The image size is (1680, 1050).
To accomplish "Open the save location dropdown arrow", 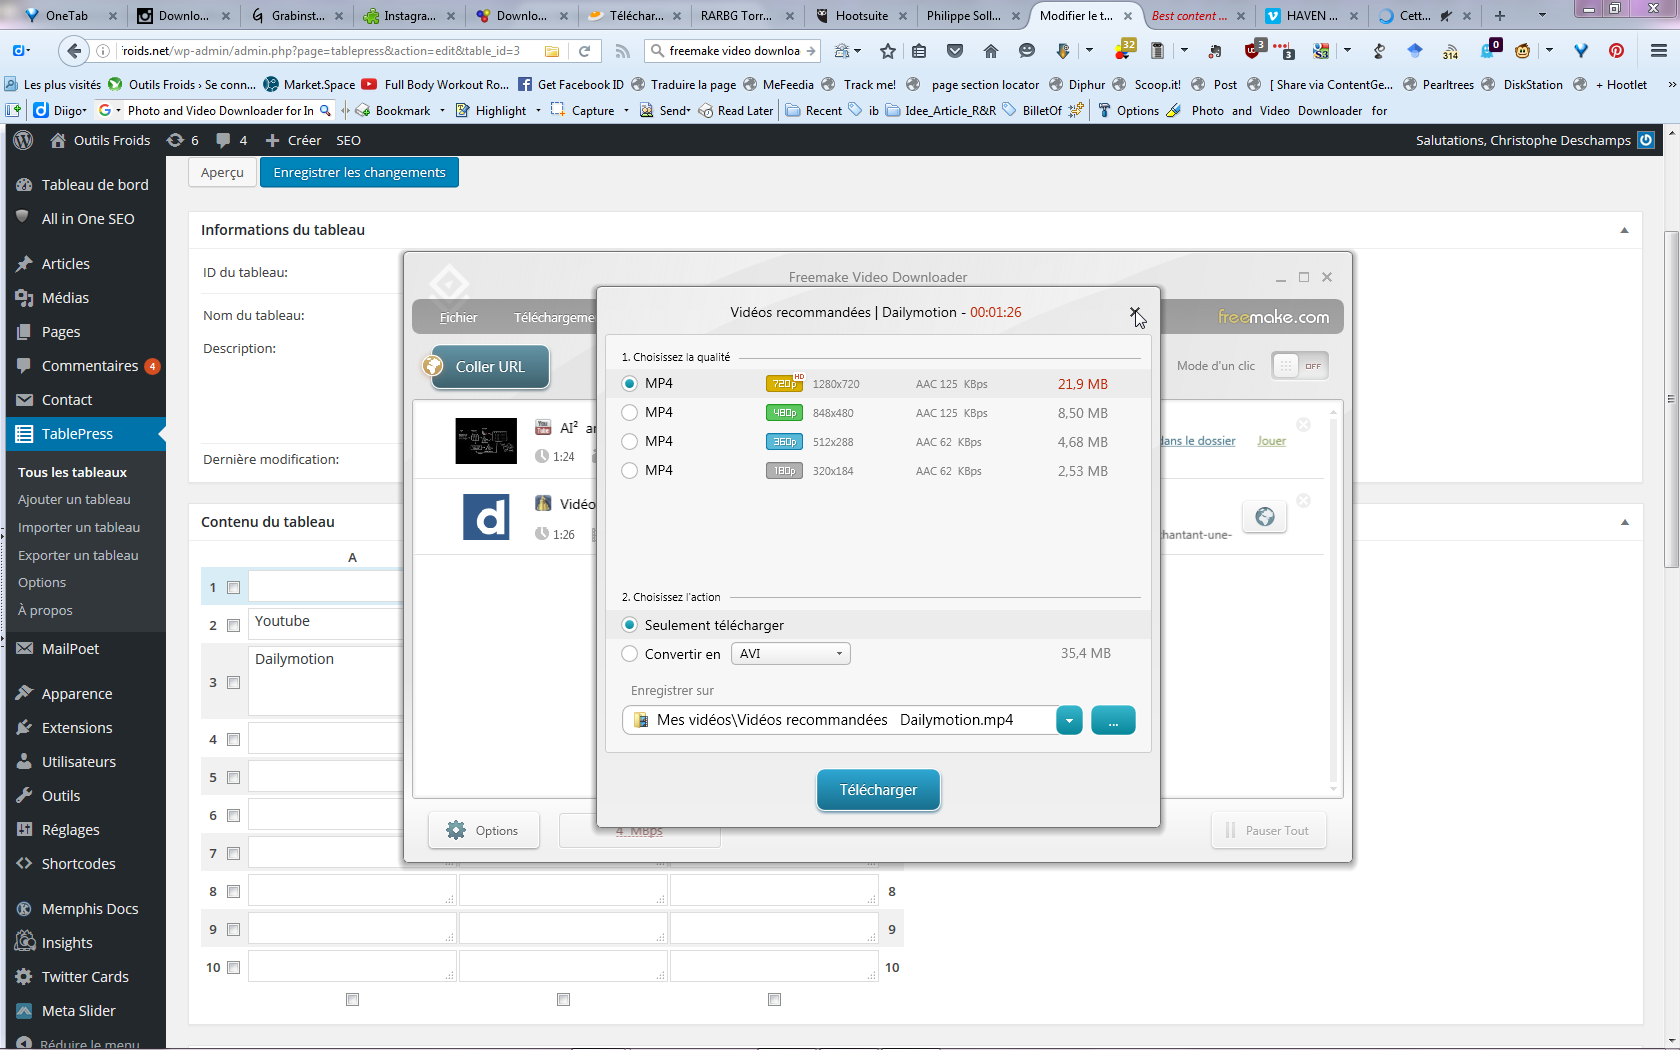I will click(x=1069, y=720).
